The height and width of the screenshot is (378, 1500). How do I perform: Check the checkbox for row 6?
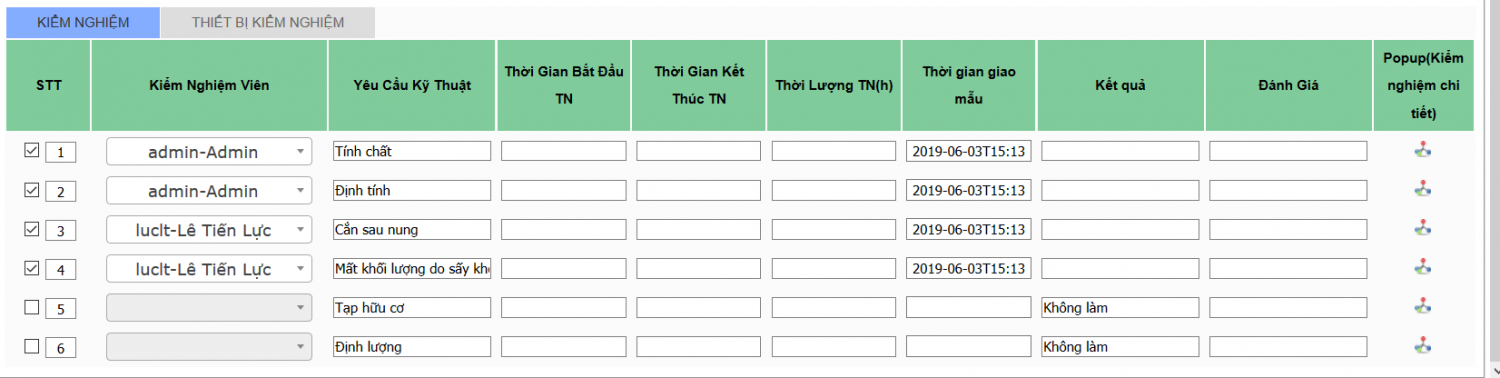pos(31,346)
